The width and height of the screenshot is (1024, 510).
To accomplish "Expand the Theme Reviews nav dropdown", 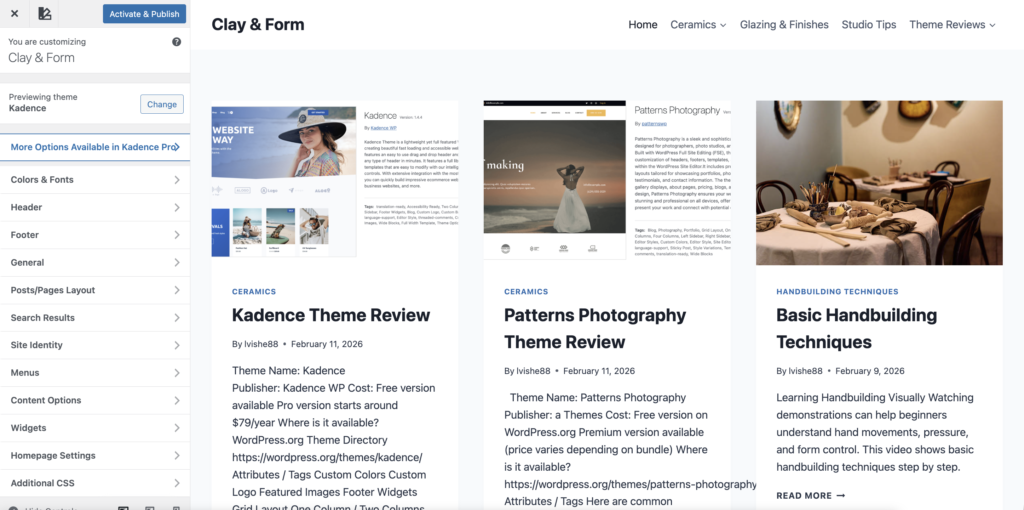I will (952, 25).
